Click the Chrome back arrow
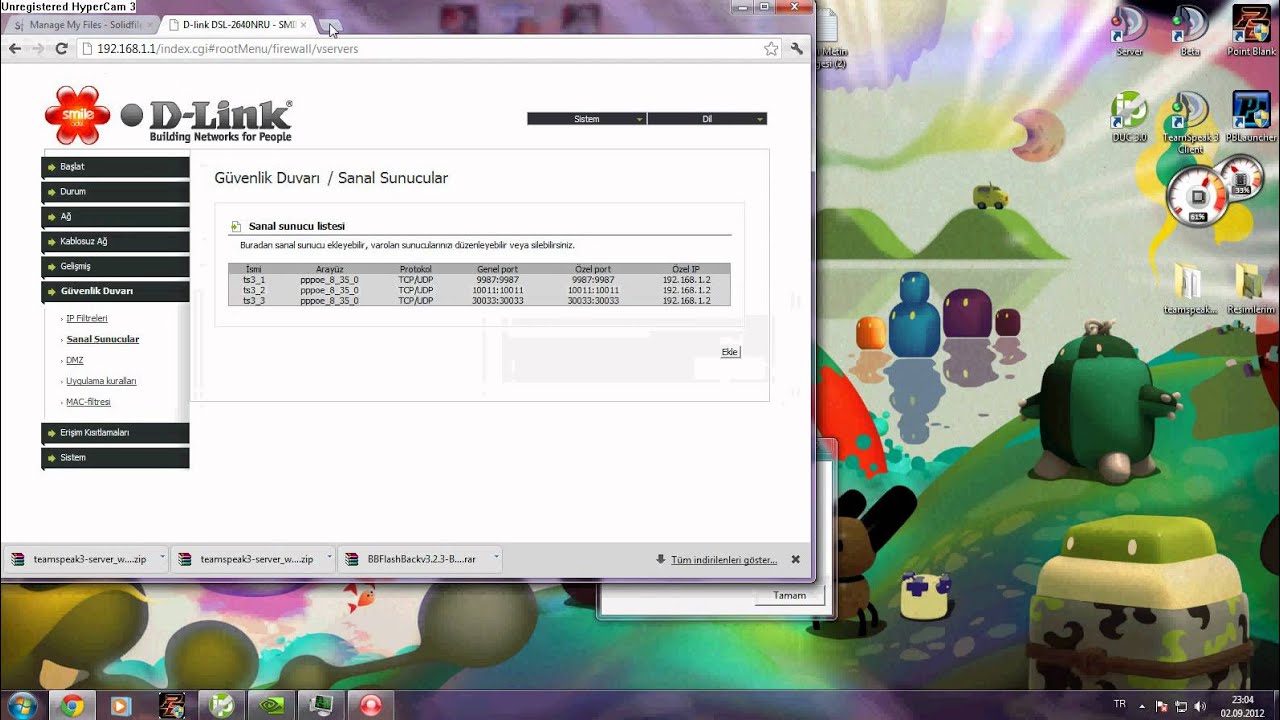The image size is (1280, 720). [x=15, y=49]
